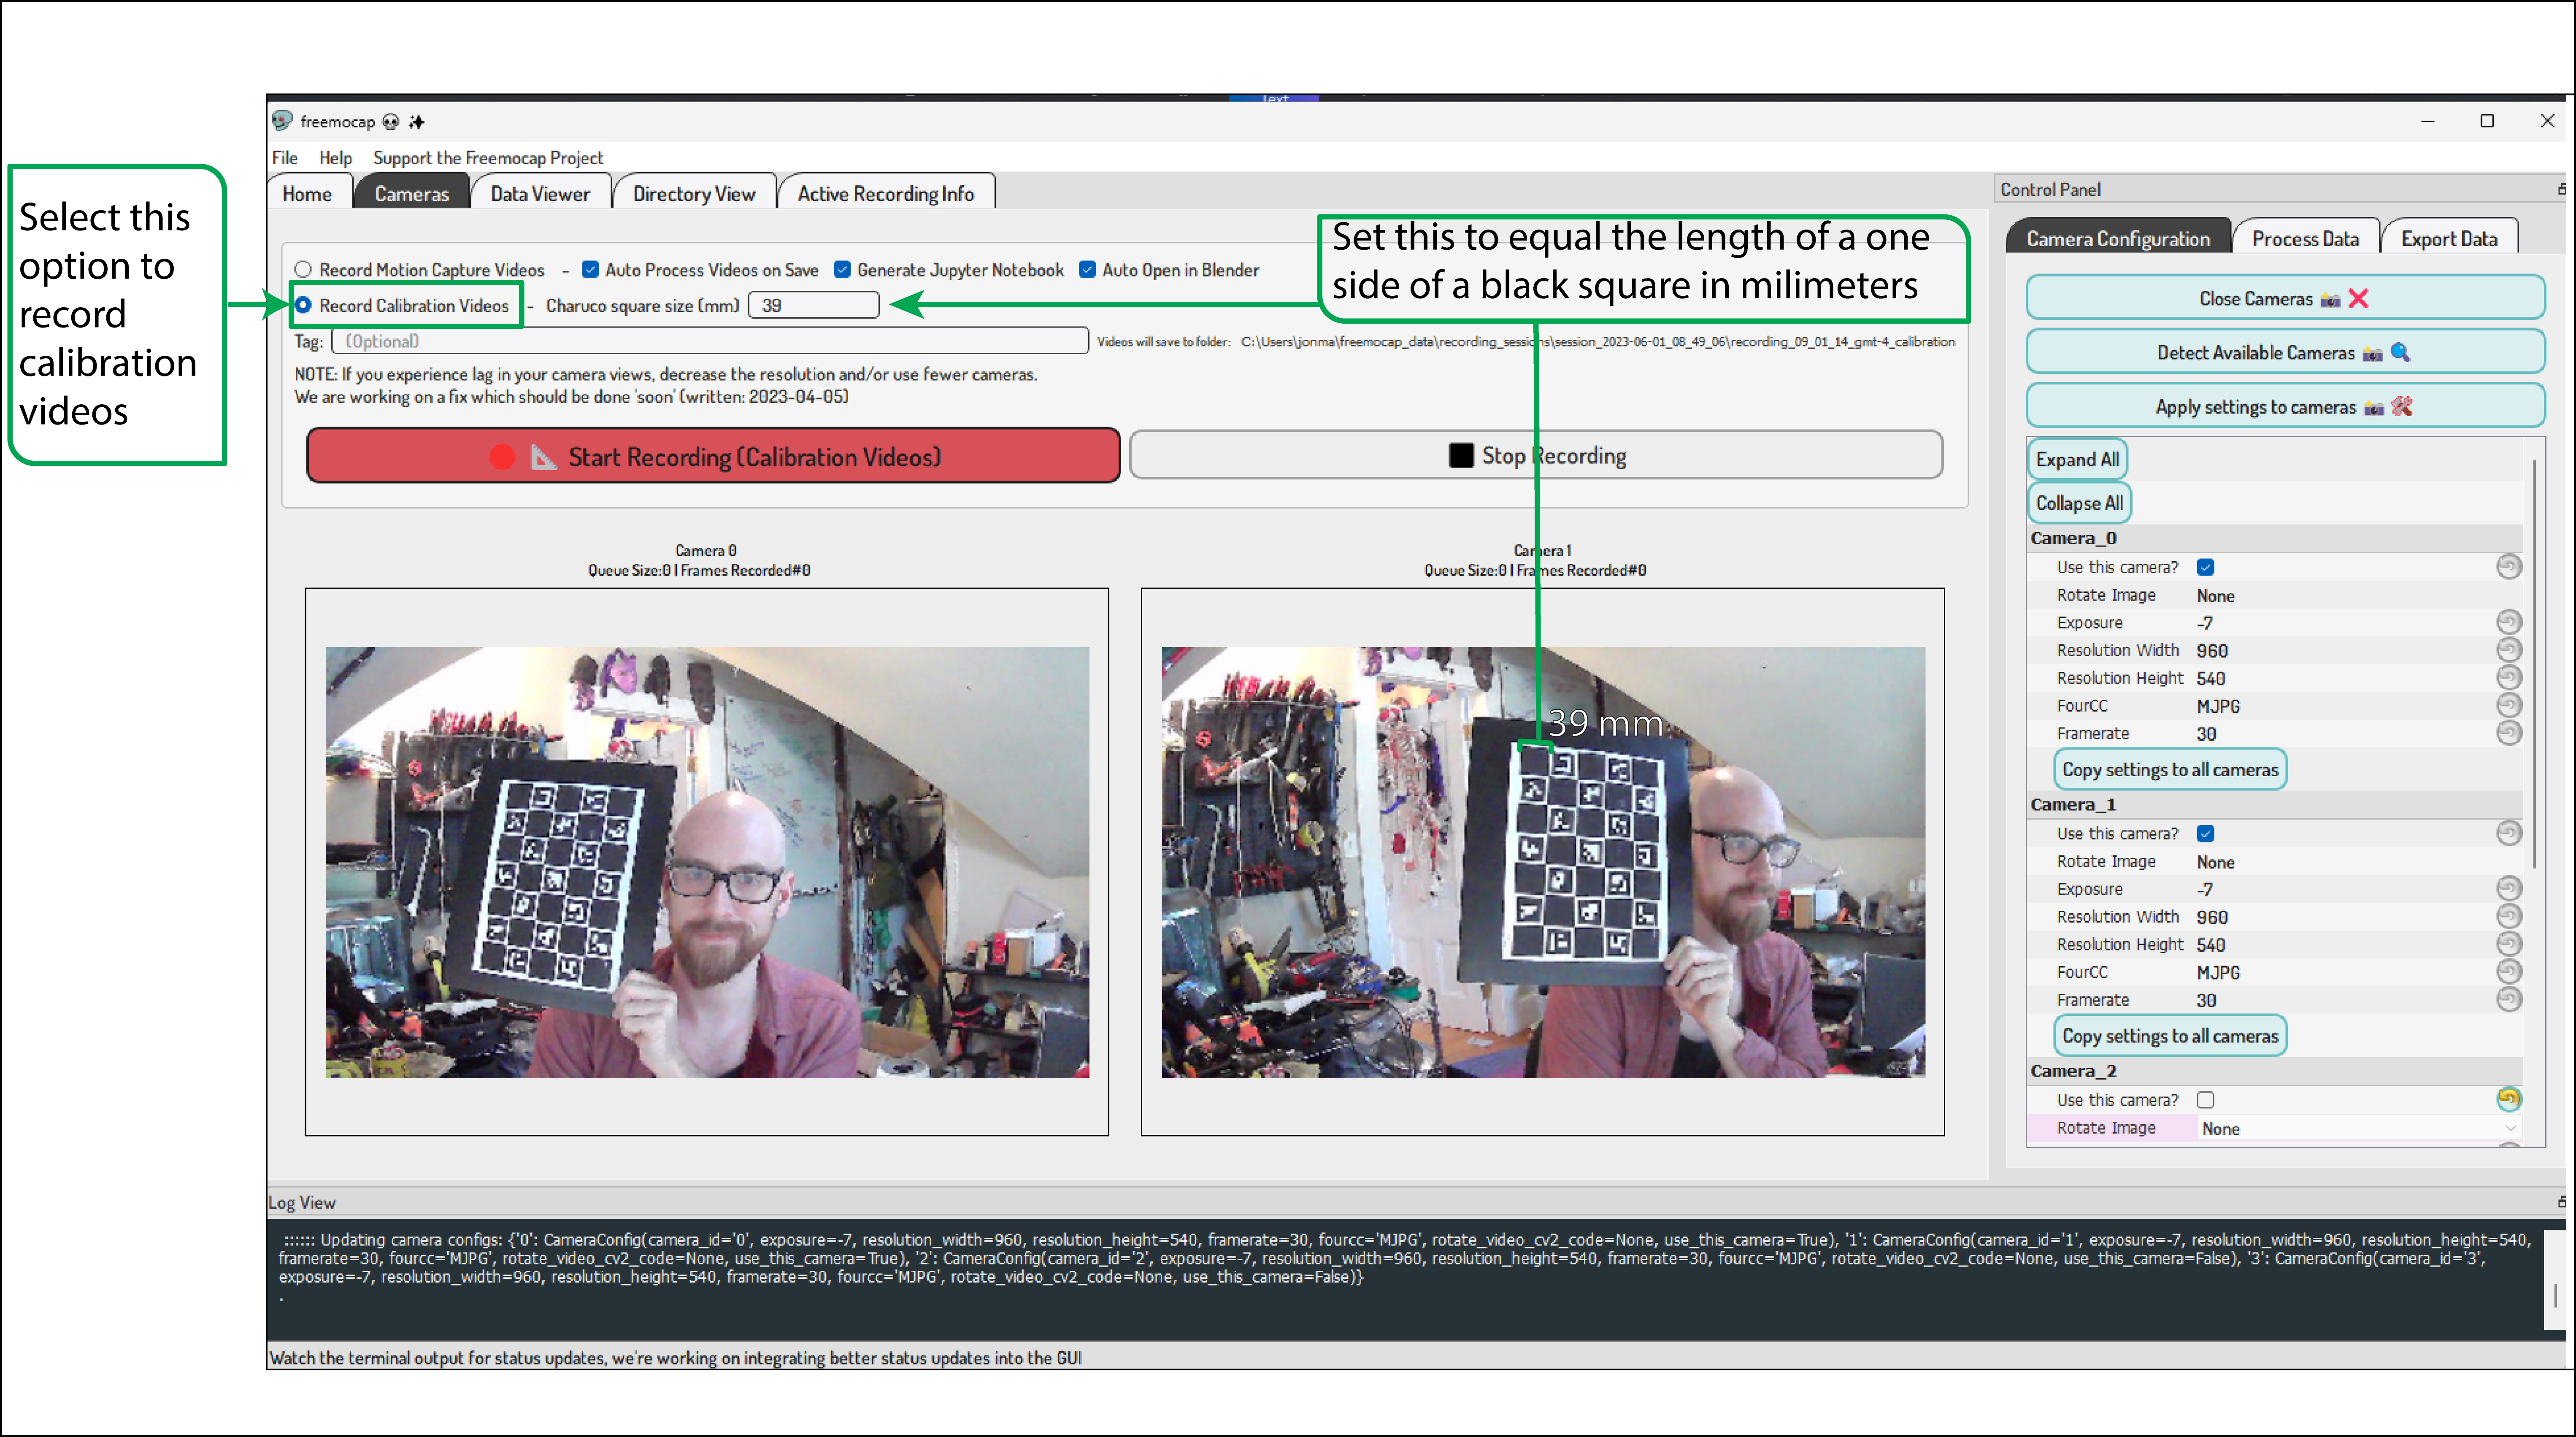The width and height of the screenshot is (2576, 1437).
Task: Reset Camera_0 Resolution Height via the revert icon
Action: (2508, 677)
